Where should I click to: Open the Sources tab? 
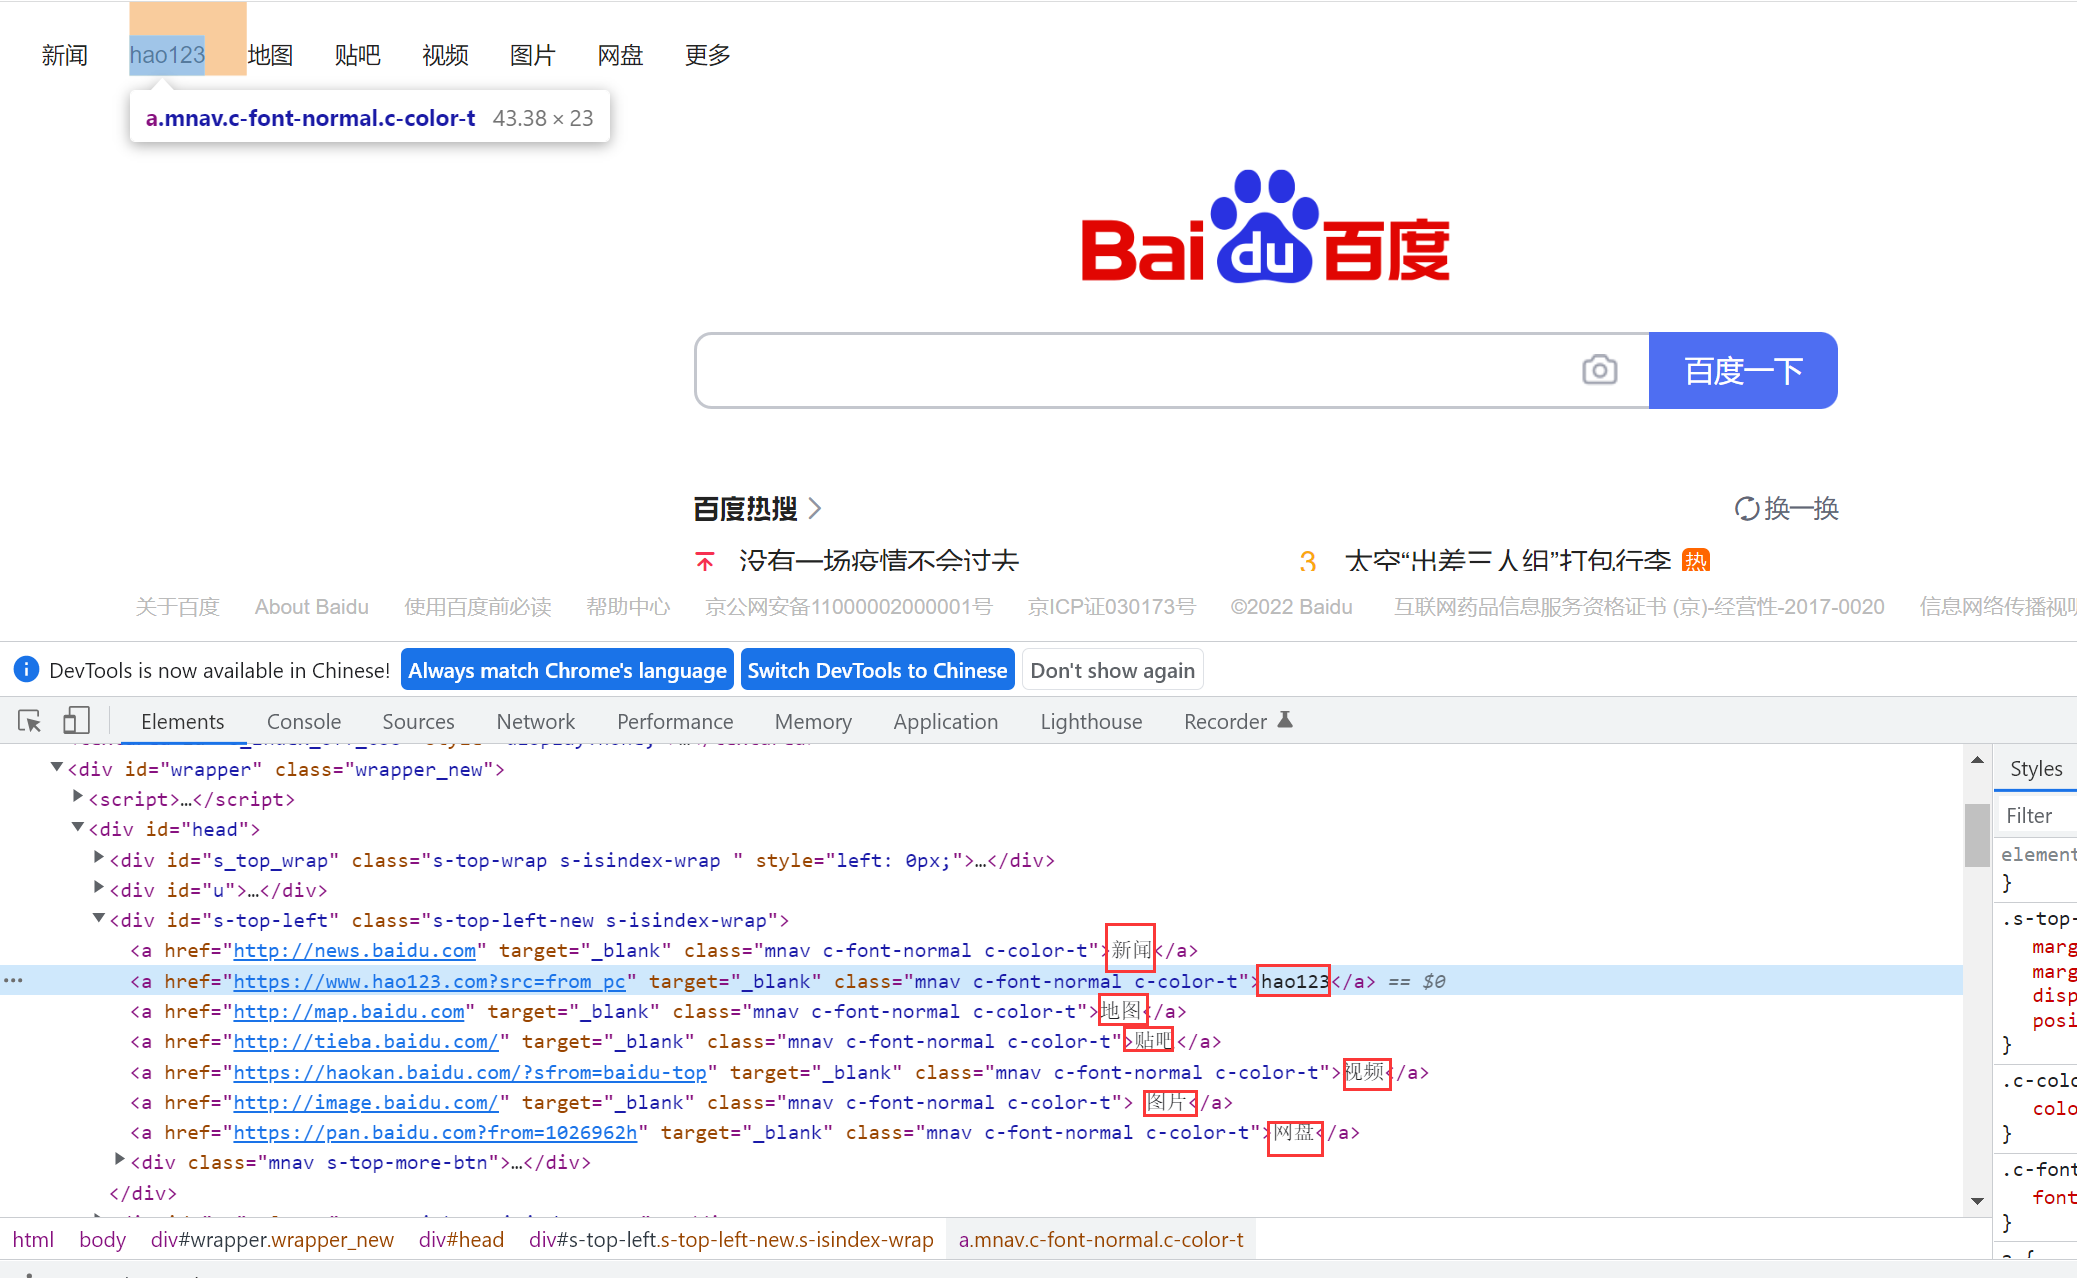click(x=418, y=721)
